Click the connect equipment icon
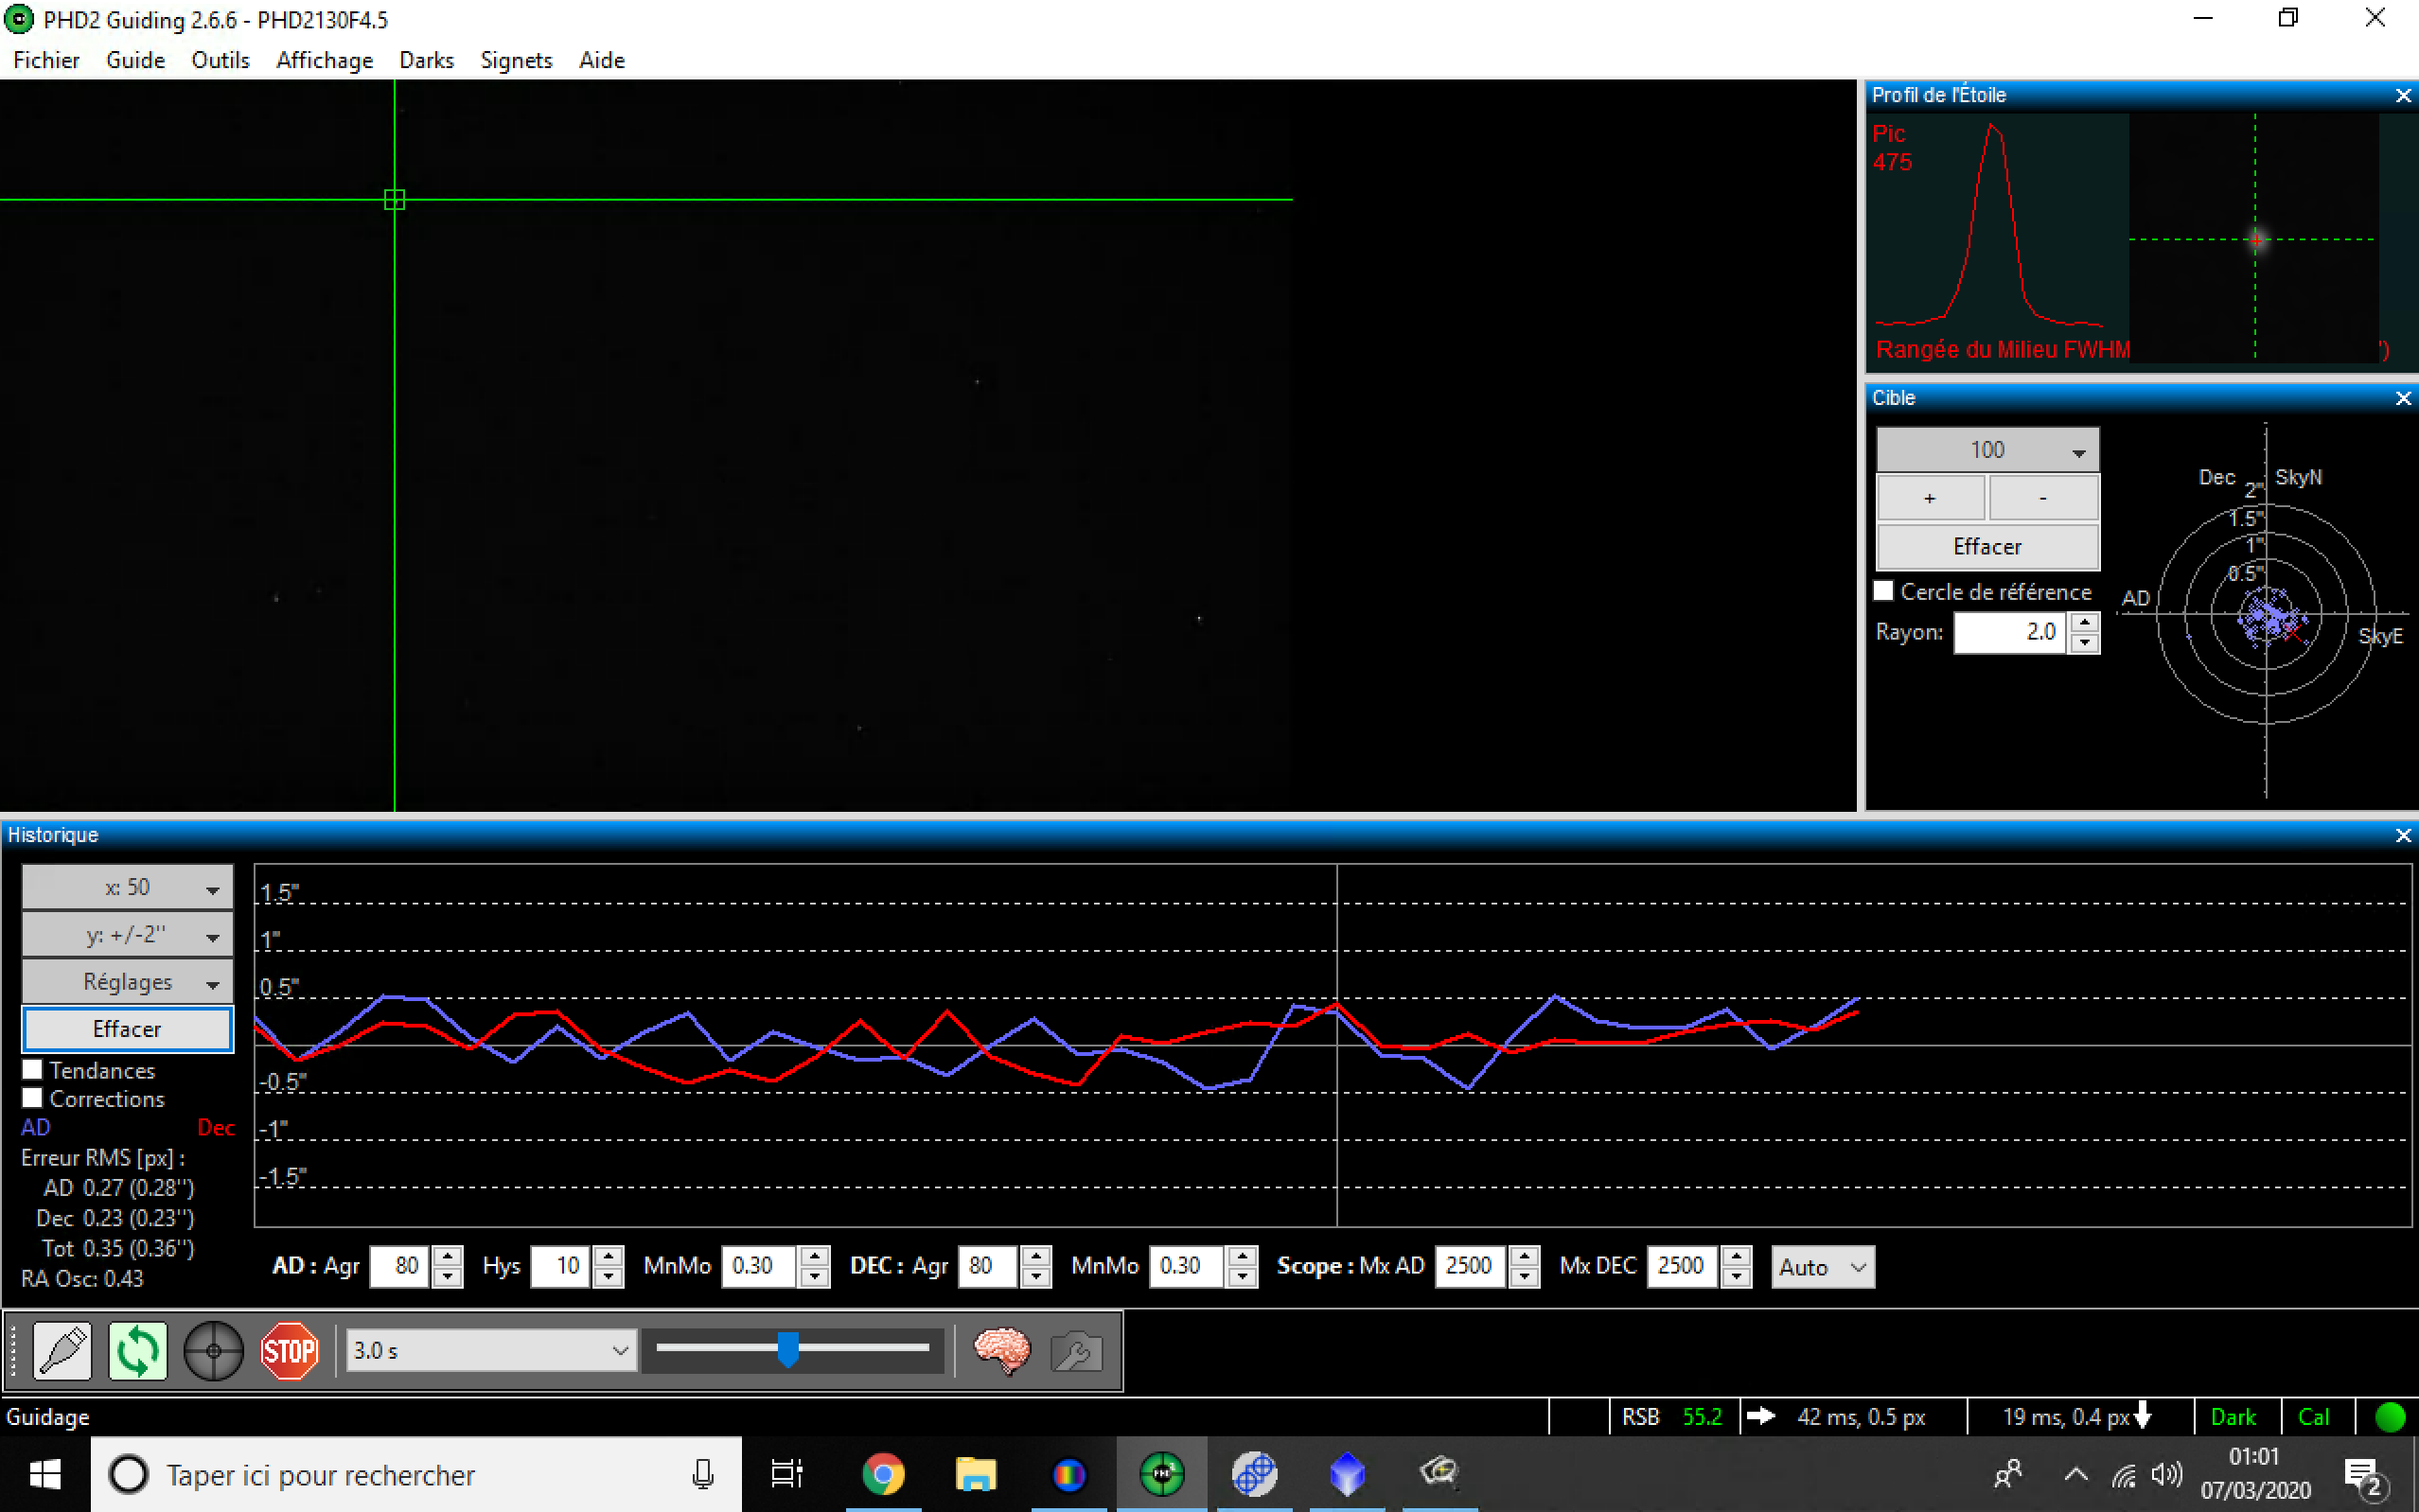Viewport: 2419px width, 1512px height. click(x=62, y=1351)
